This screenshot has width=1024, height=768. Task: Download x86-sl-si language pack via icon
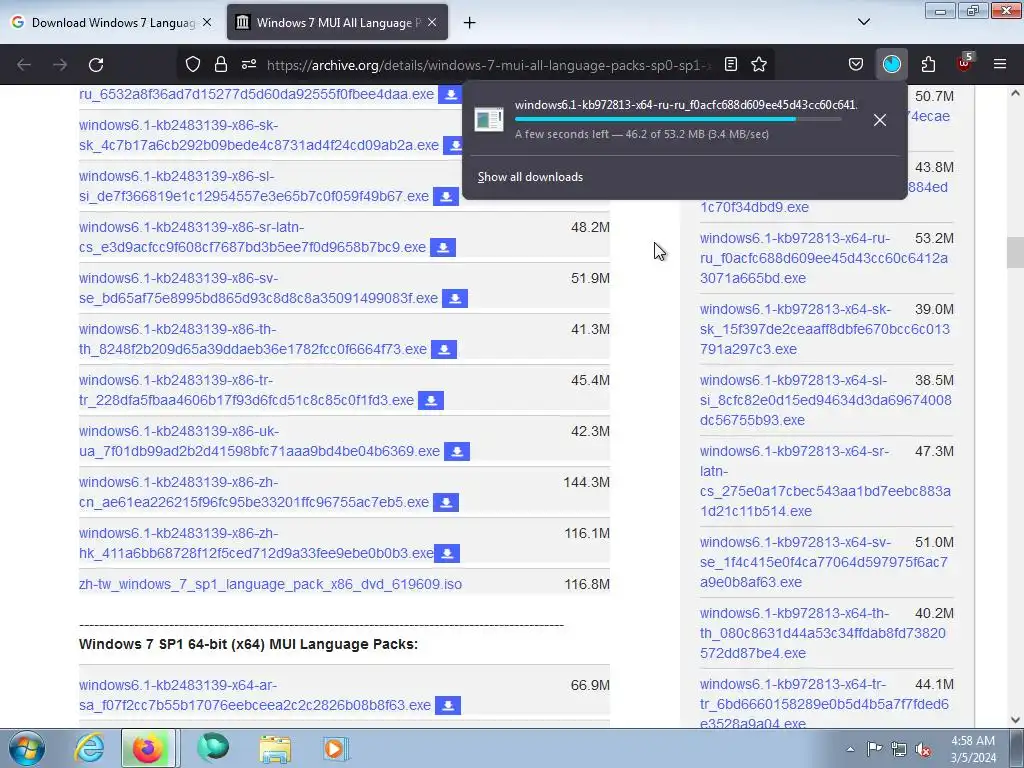point(446,197)
